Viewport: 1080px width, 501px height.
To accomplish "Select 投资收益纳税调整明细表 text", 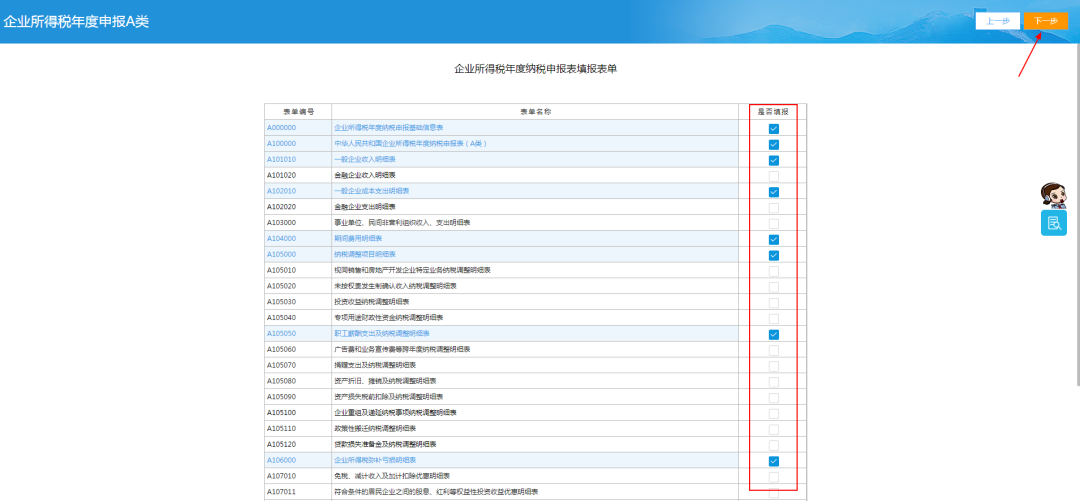I will (371, 302).
